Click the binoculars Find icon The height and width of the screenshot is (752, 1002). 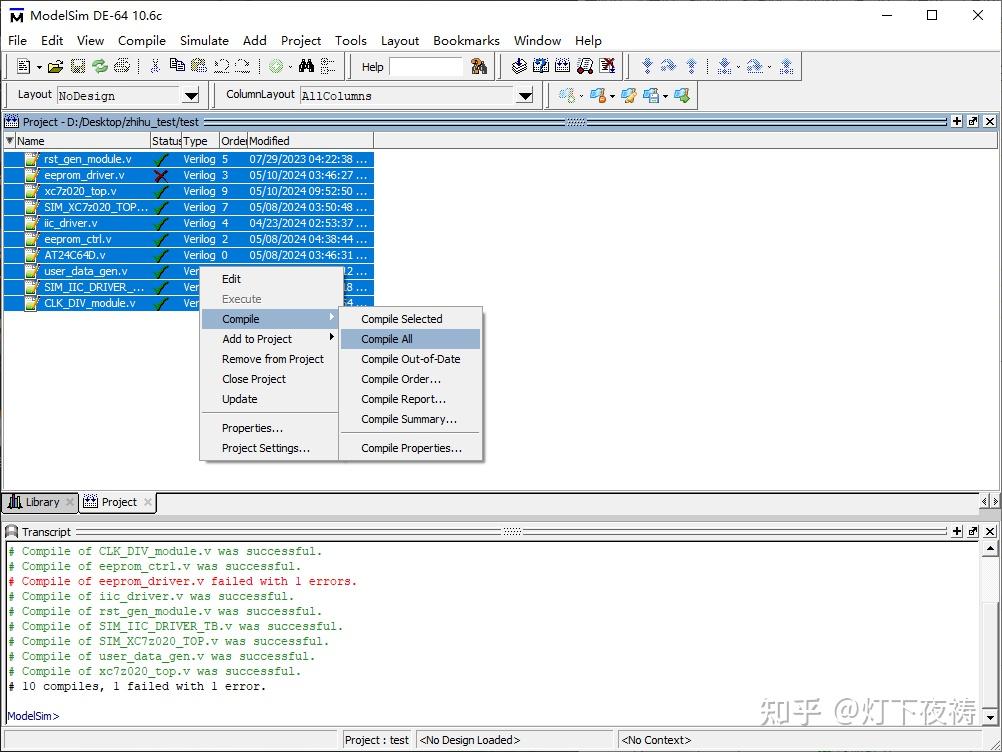point(306,66)
